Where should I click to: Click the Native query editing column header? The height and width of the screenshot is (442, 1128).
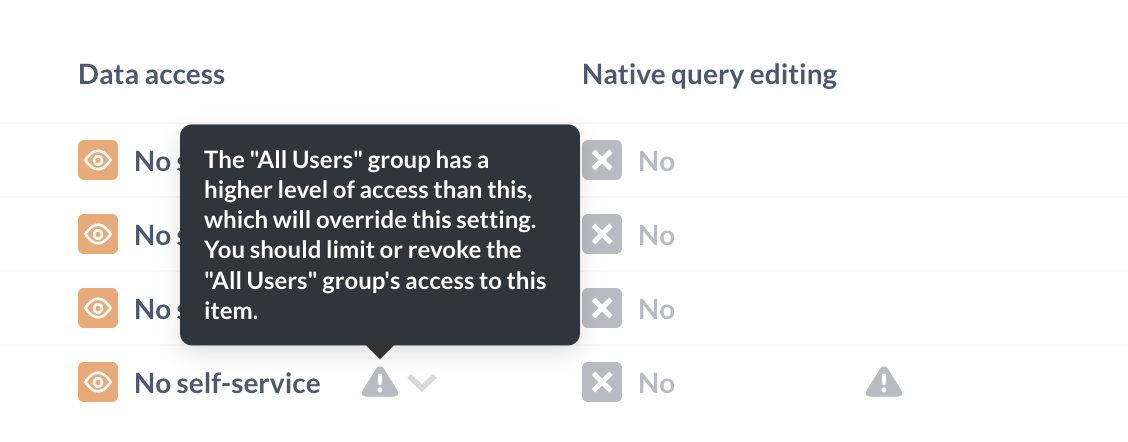pyautogui.click(x=709, y=74)
